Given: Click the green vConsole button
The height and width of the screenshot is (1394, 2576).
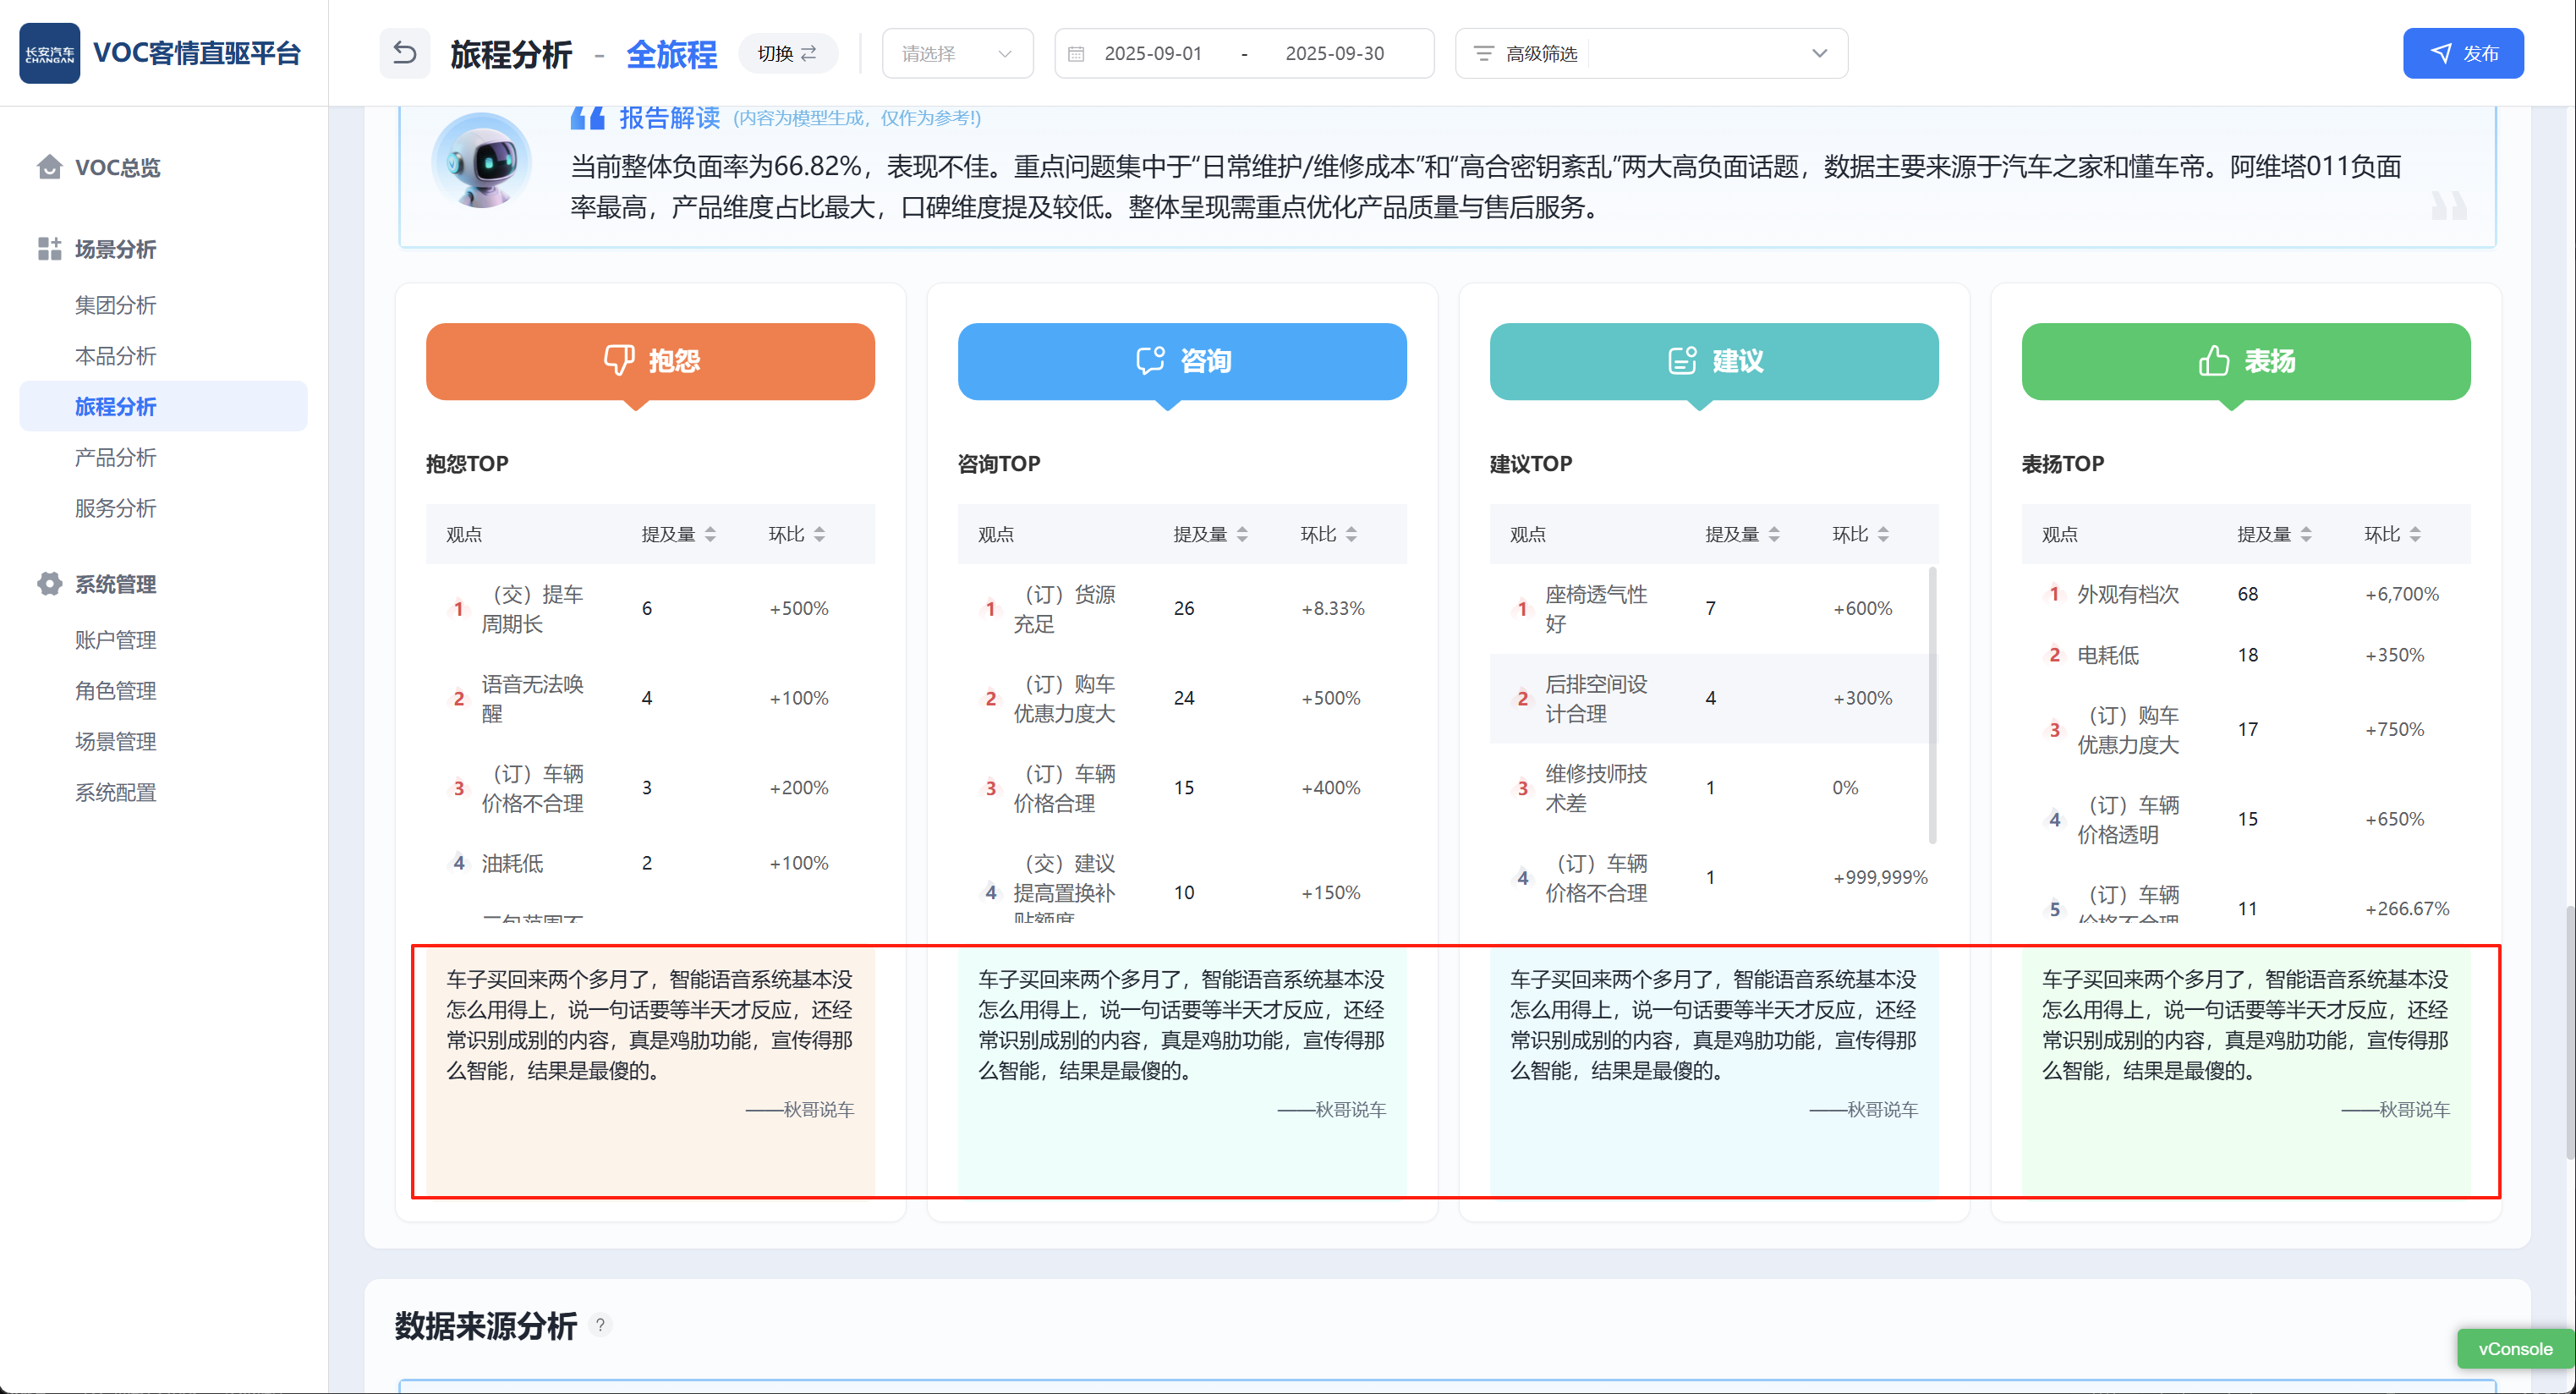Looking at the screenshot, I should coord(2514,1348).
